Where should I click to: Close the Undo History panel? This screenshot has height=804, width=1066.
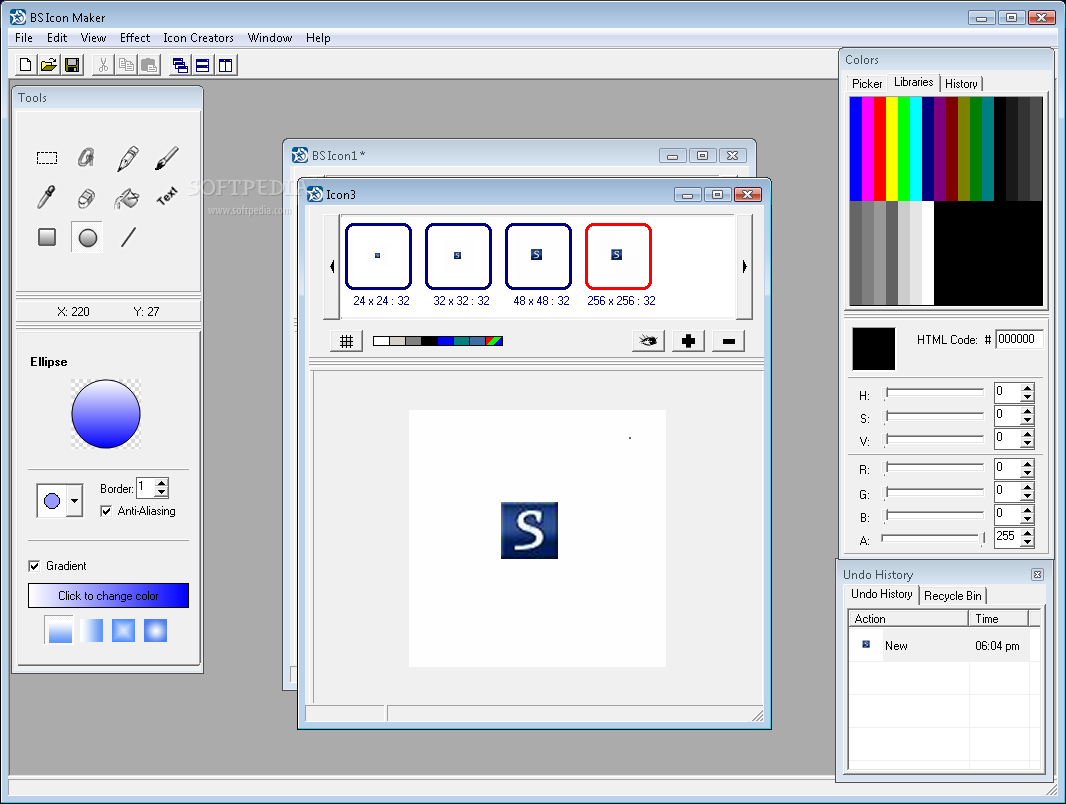(1037, 574)
